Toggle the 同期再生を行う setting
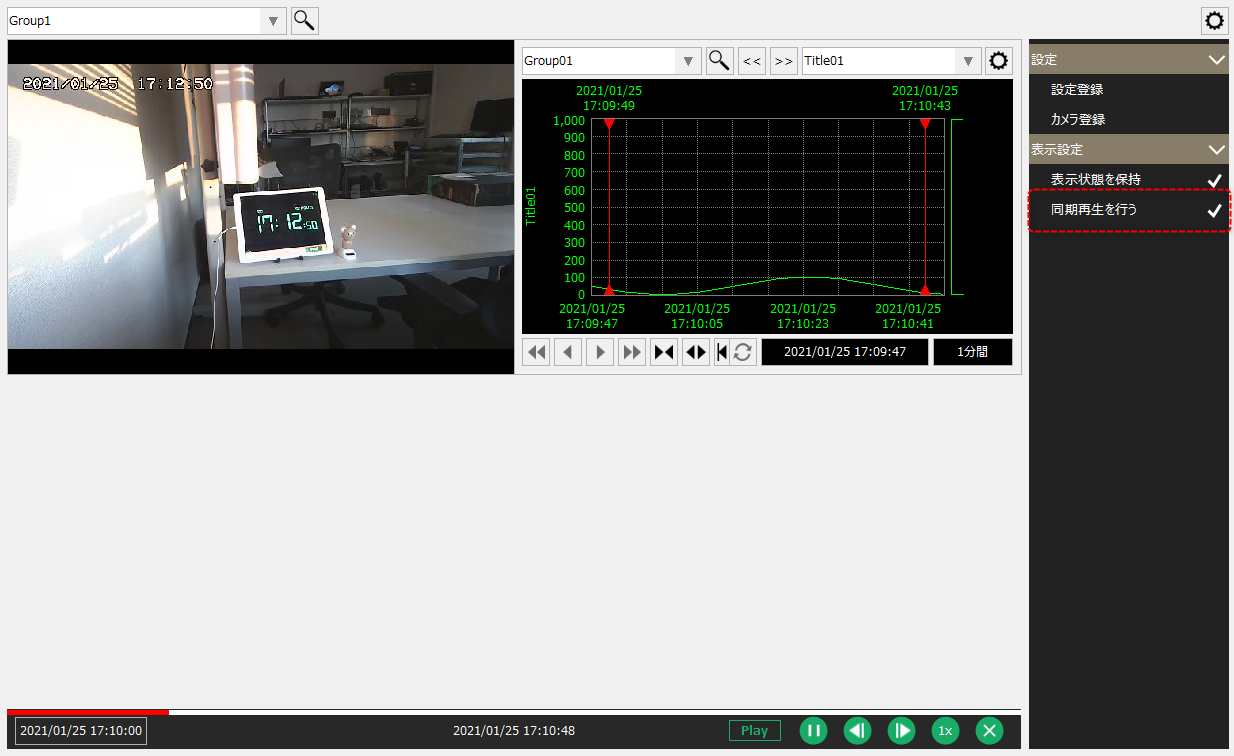This screenshot has height=756, width=1234. click(1128, 210)
